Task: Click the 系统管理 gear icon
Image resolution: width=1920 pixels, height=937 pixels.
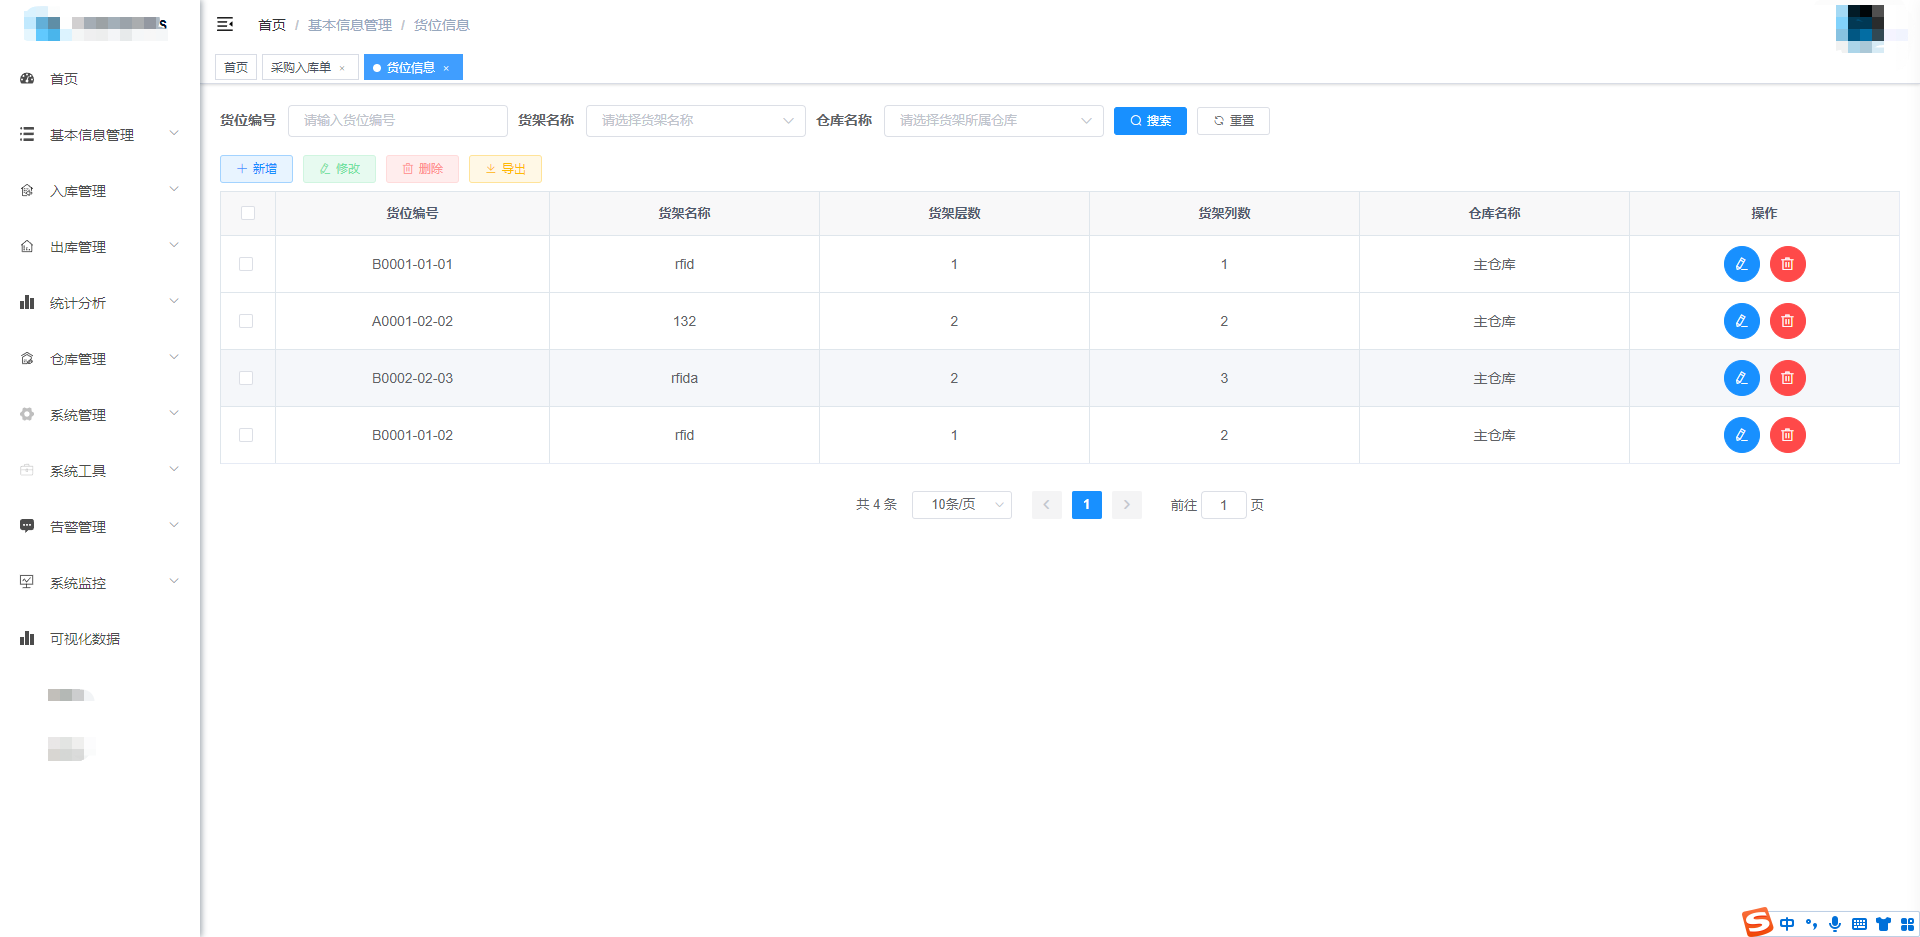Action: click(x=27, y=414)
